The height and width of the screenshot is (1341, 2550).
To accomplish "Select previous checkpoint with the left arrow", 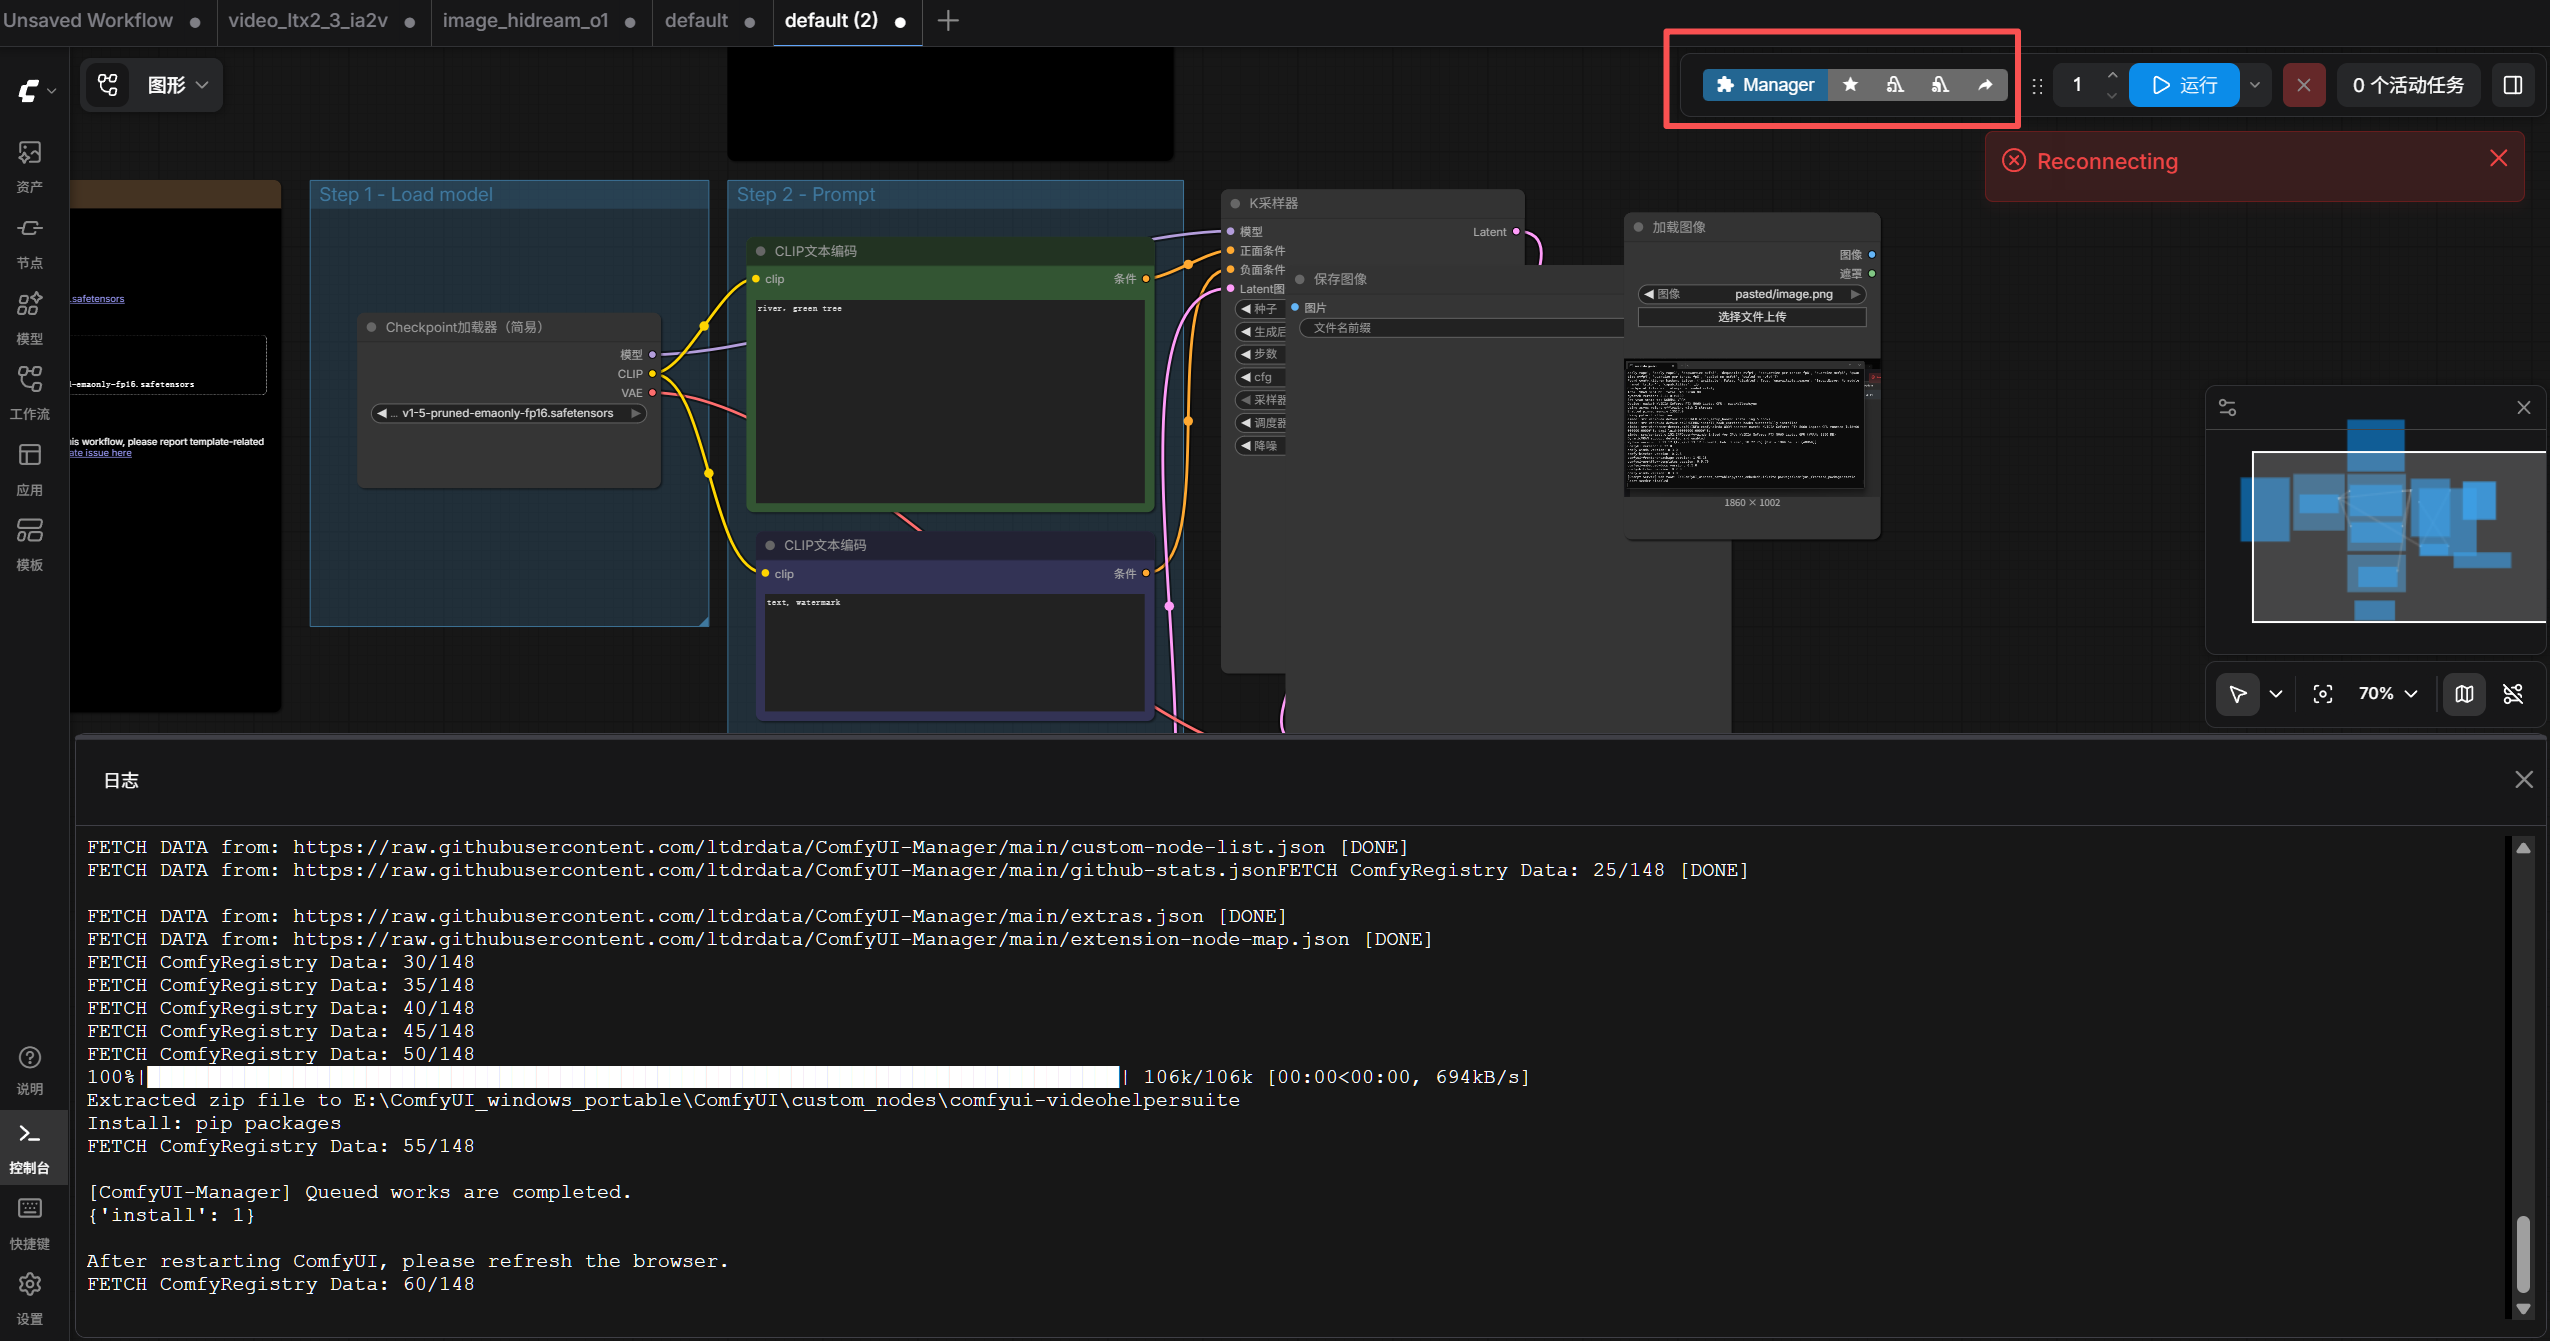I will coord(382,414).
